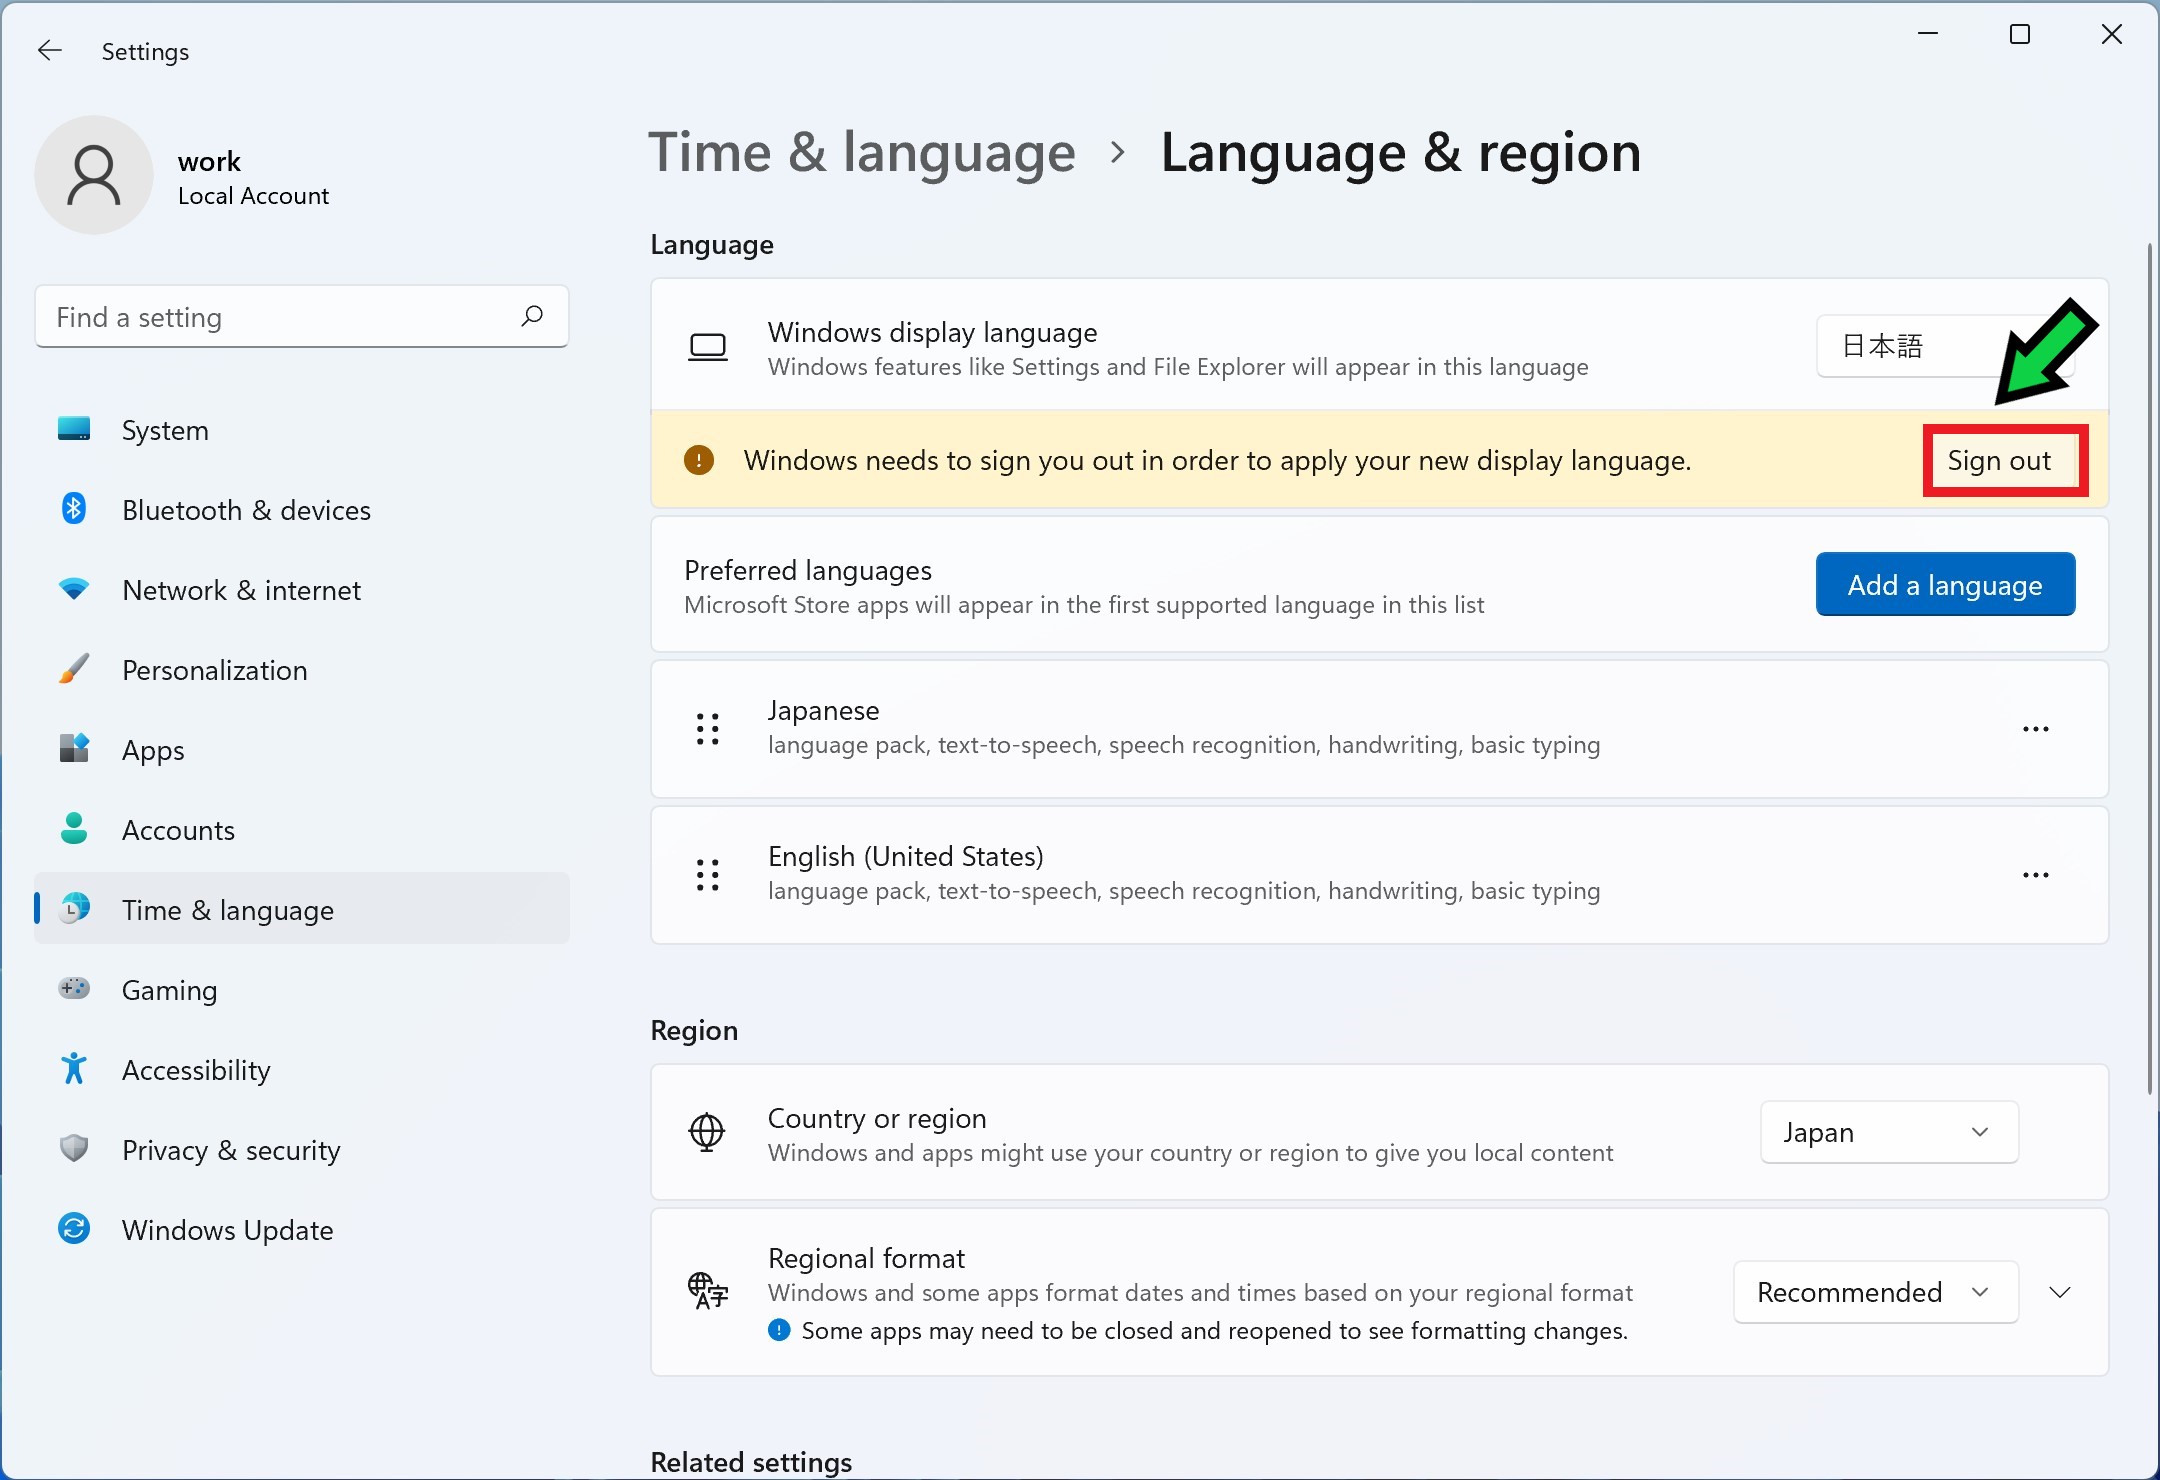Open Privacy & security category
This screenshot has height=1480, width=2160.
(302, 1150)
